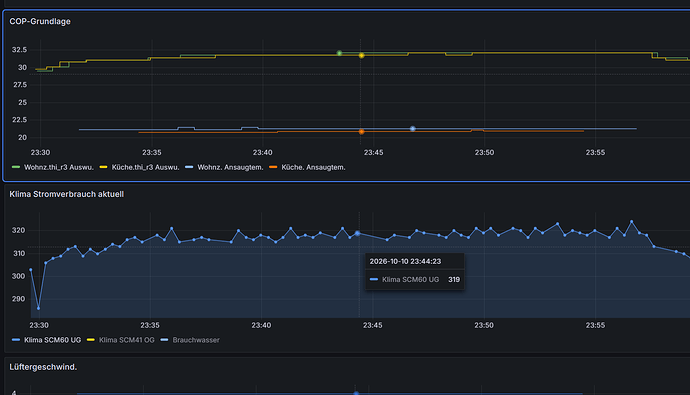
Task: Click the green highlighted data point in COP-Grundlage
Action: pyautogui.click(x=339, y=53)
